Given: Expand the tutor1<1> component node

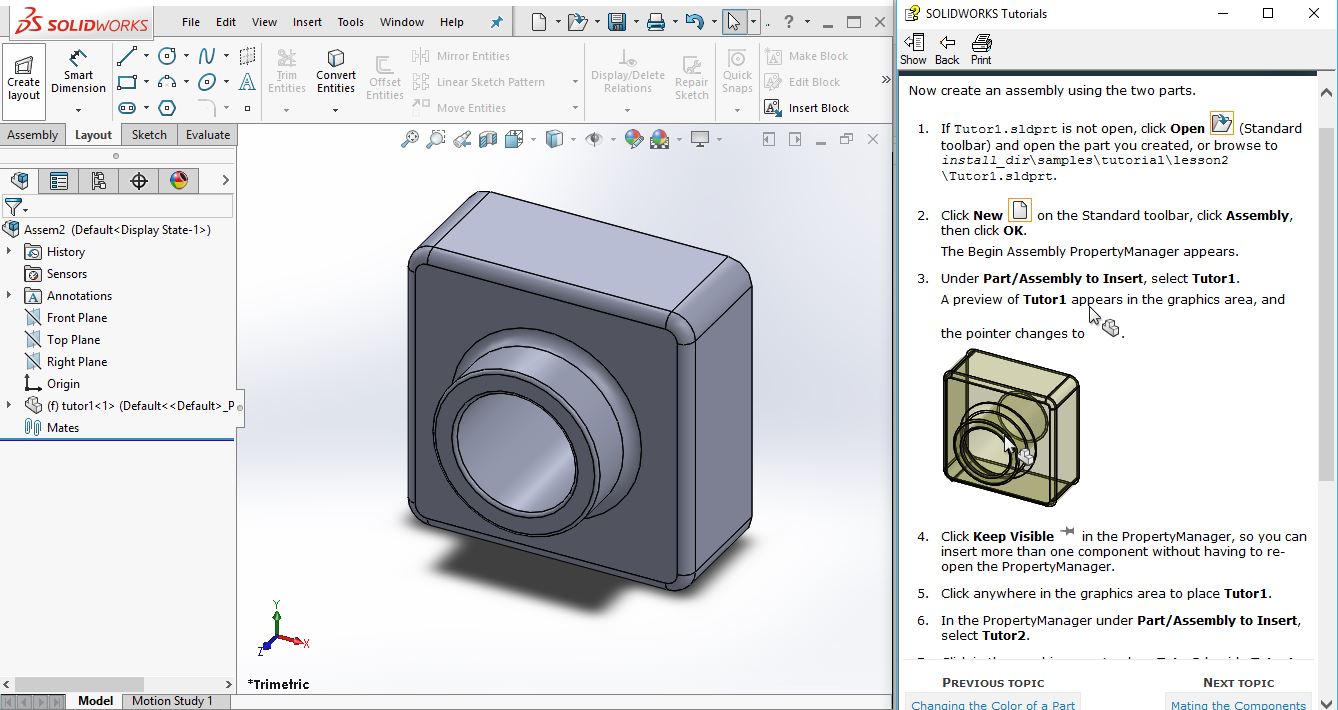Looking at the screenshot, I should click(x=9, y=406).
